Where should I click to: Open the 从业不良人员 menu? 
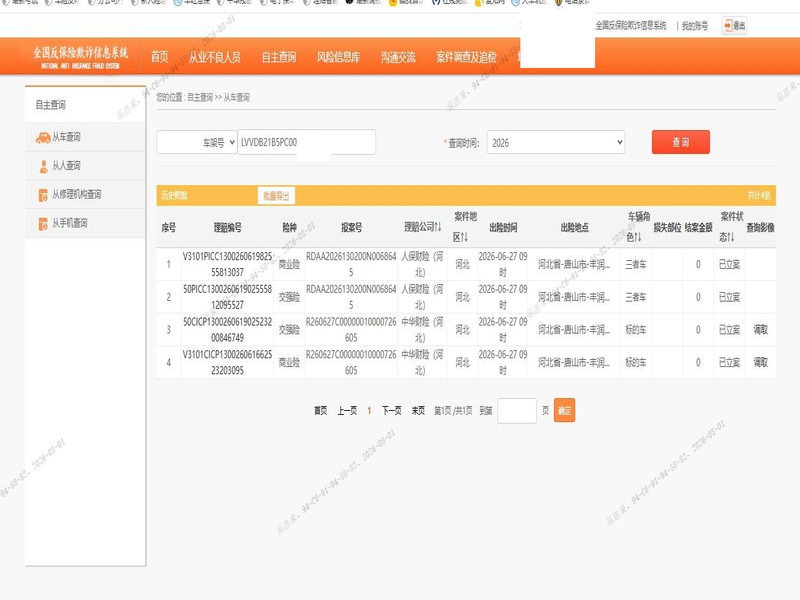point(215,57)
